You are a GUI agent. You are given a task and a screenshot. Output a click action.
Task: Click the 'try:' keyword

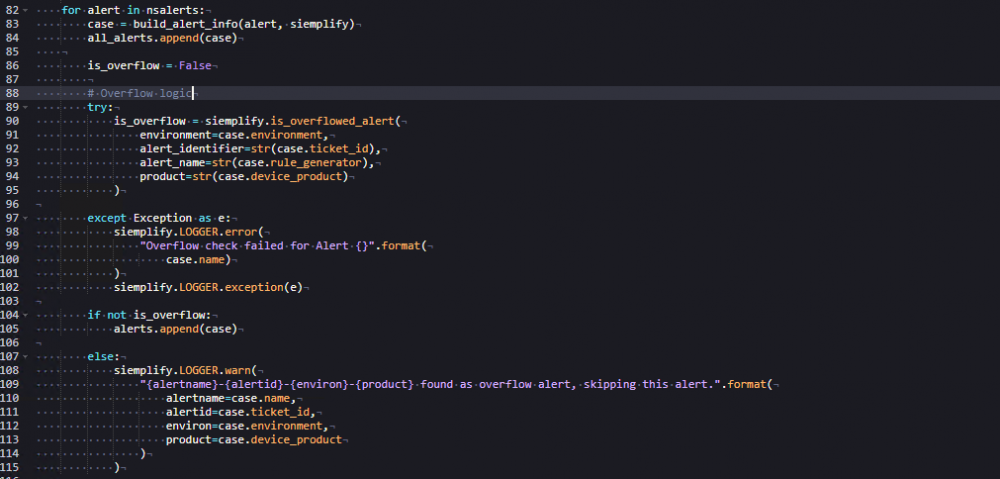[100, 106]
